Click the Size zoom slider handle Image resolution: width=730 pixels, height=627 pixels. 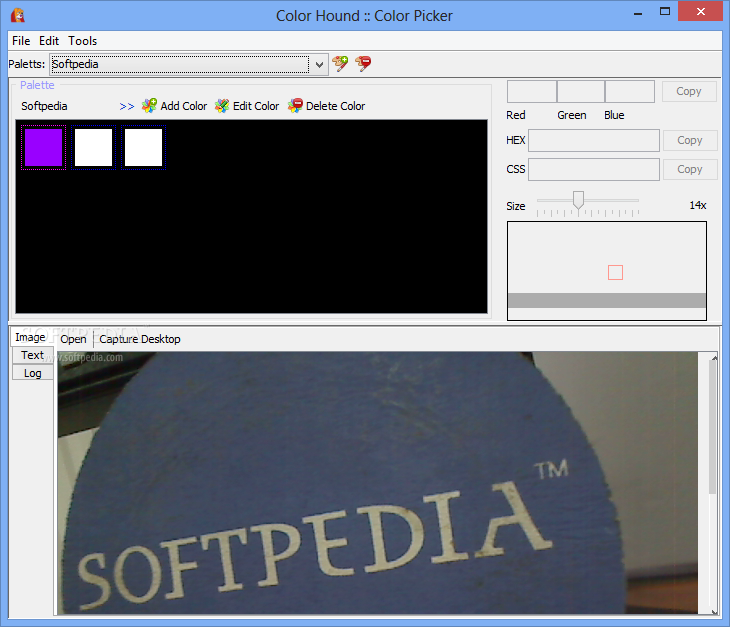click(x=578, y=200)
